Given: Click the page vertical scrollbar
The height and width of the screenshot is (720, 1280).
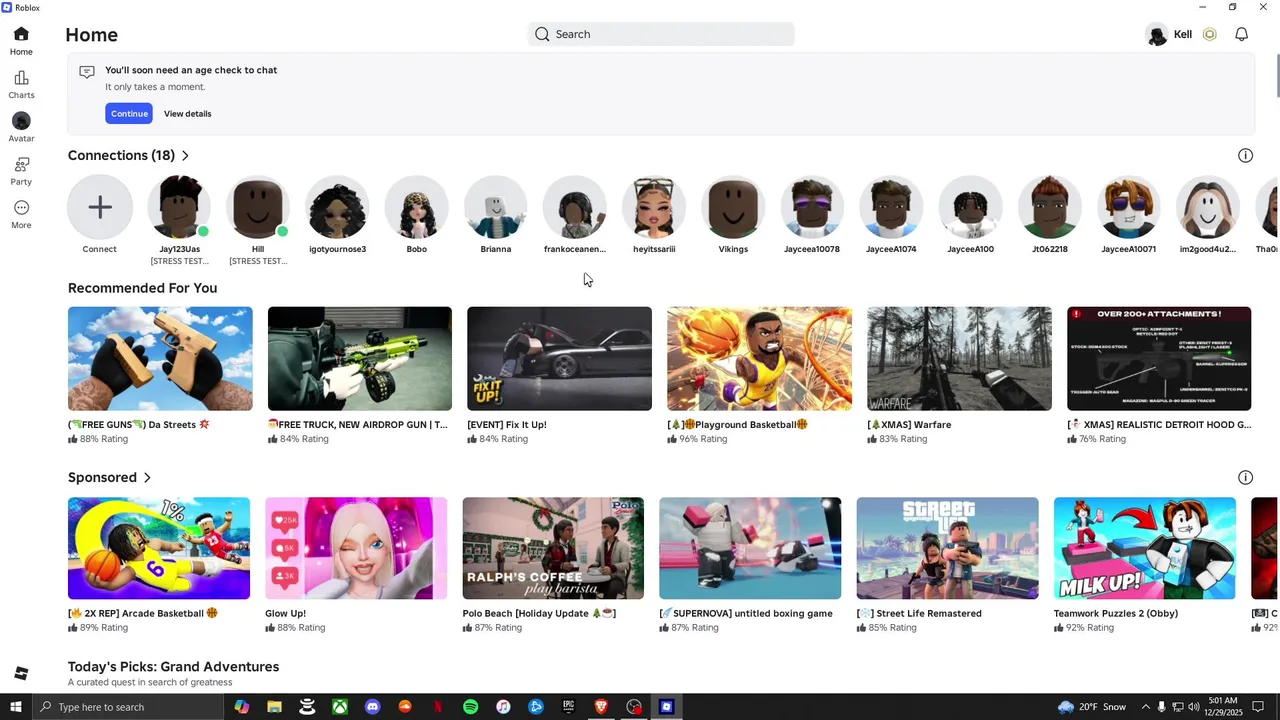Looking at the screenshot, I should pos(1276,76).
